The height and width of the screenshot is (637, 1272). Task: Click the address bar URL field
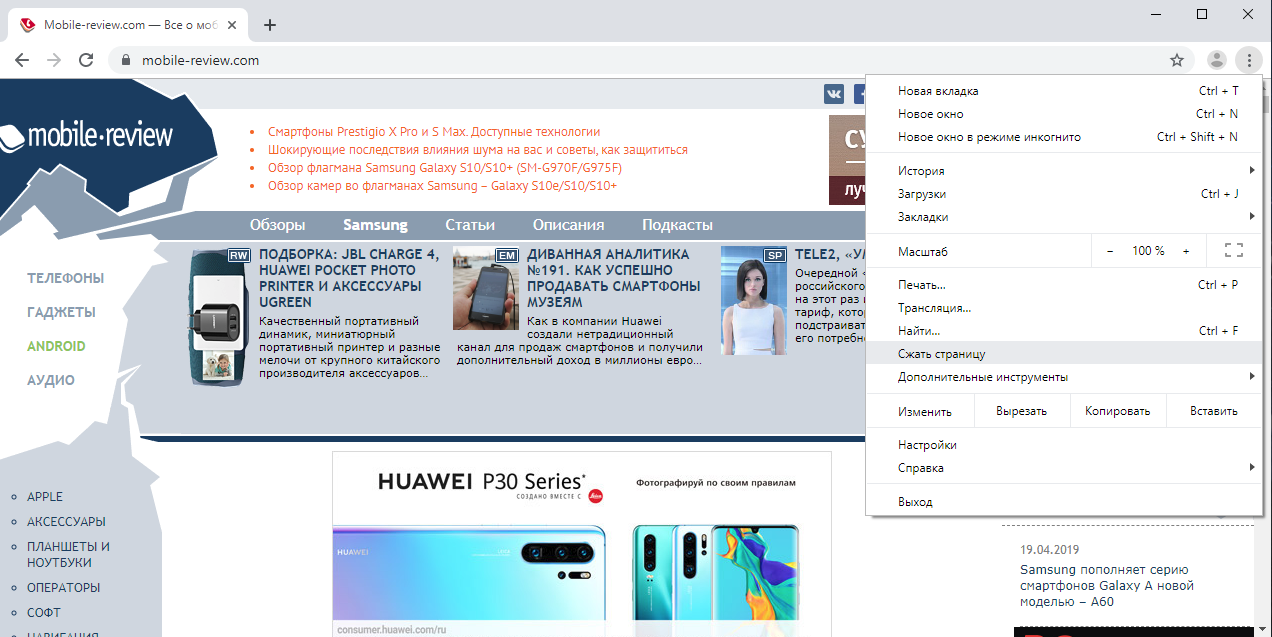point(640,60)
